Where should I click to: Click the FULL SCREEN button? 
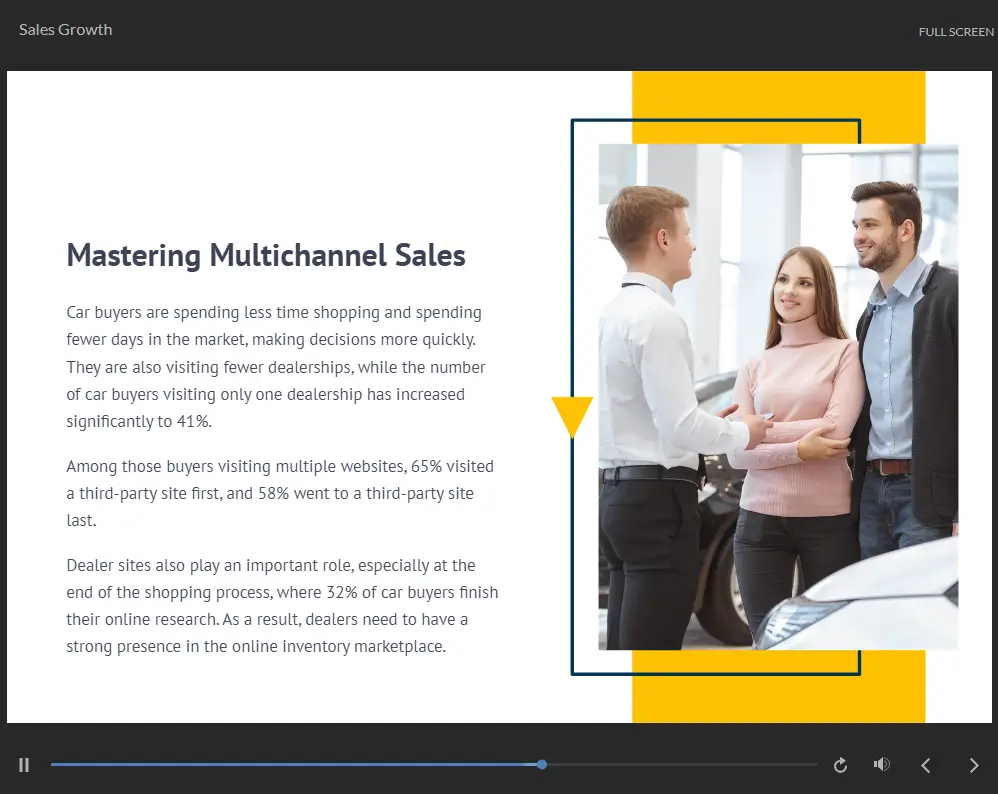coord(955,32)
